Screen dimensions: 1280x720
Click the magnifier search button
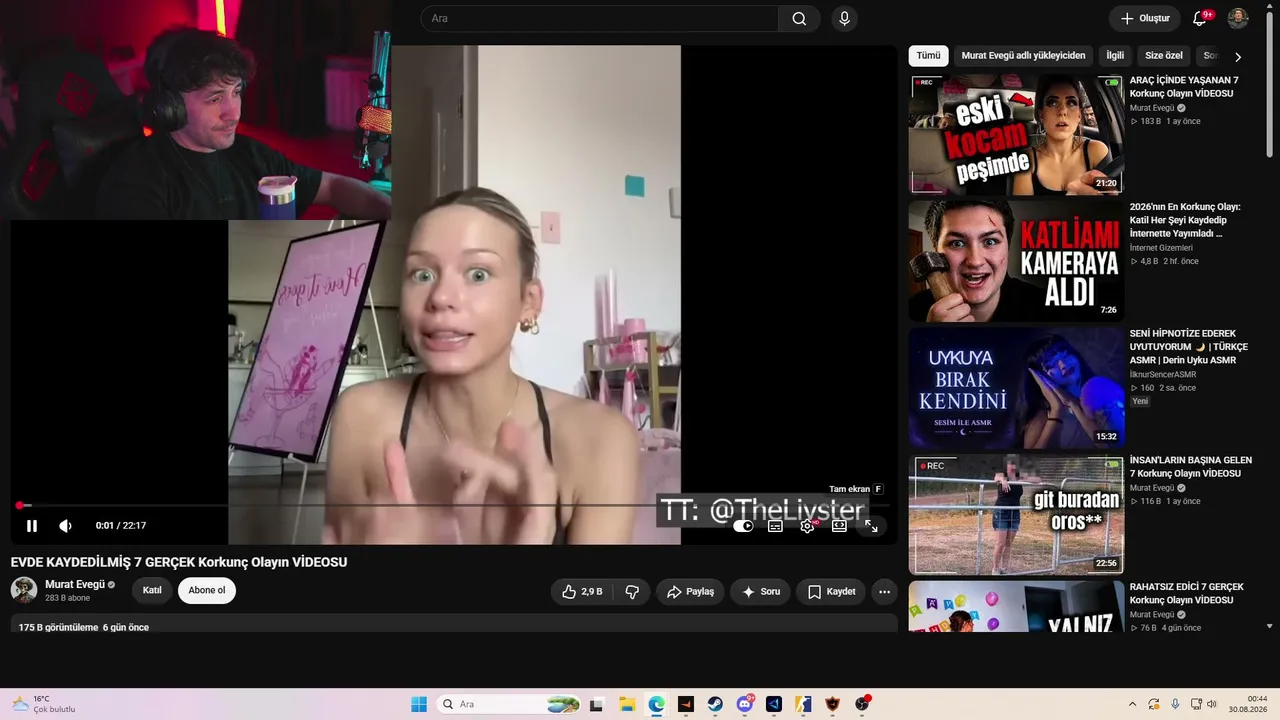[x=799, y=18]
